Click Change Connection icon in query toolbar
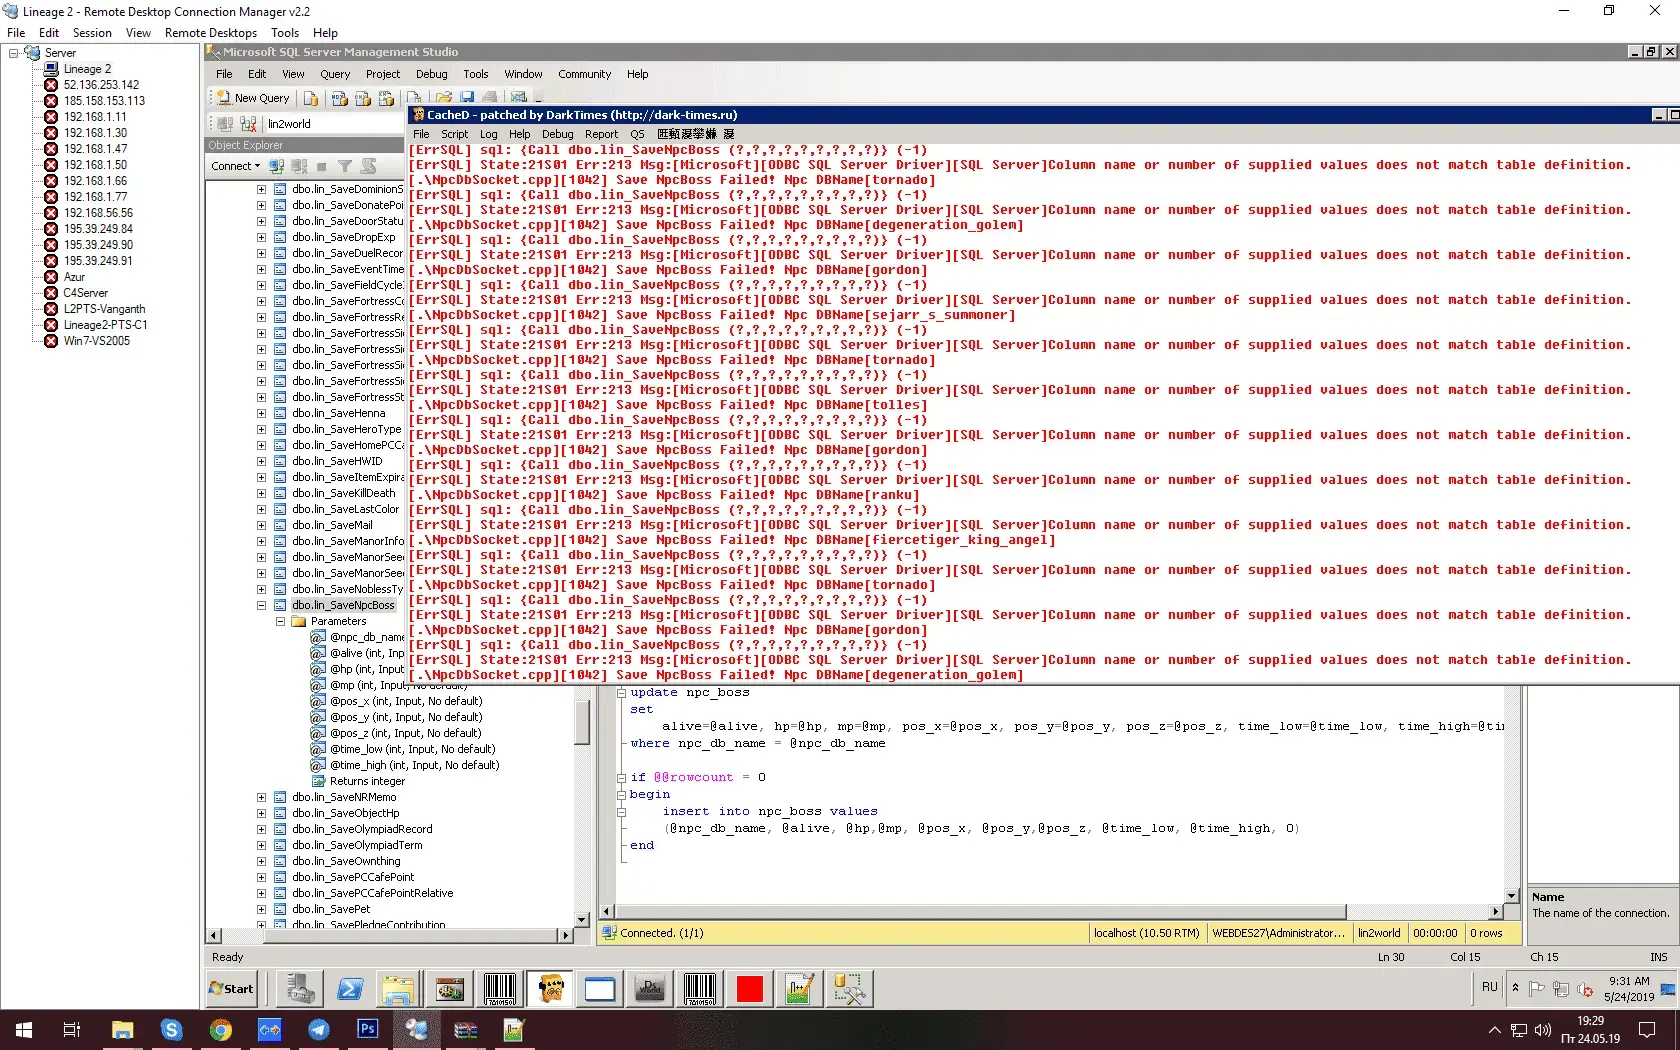This screenshot has width=1680, height=1050. point(248,124)
